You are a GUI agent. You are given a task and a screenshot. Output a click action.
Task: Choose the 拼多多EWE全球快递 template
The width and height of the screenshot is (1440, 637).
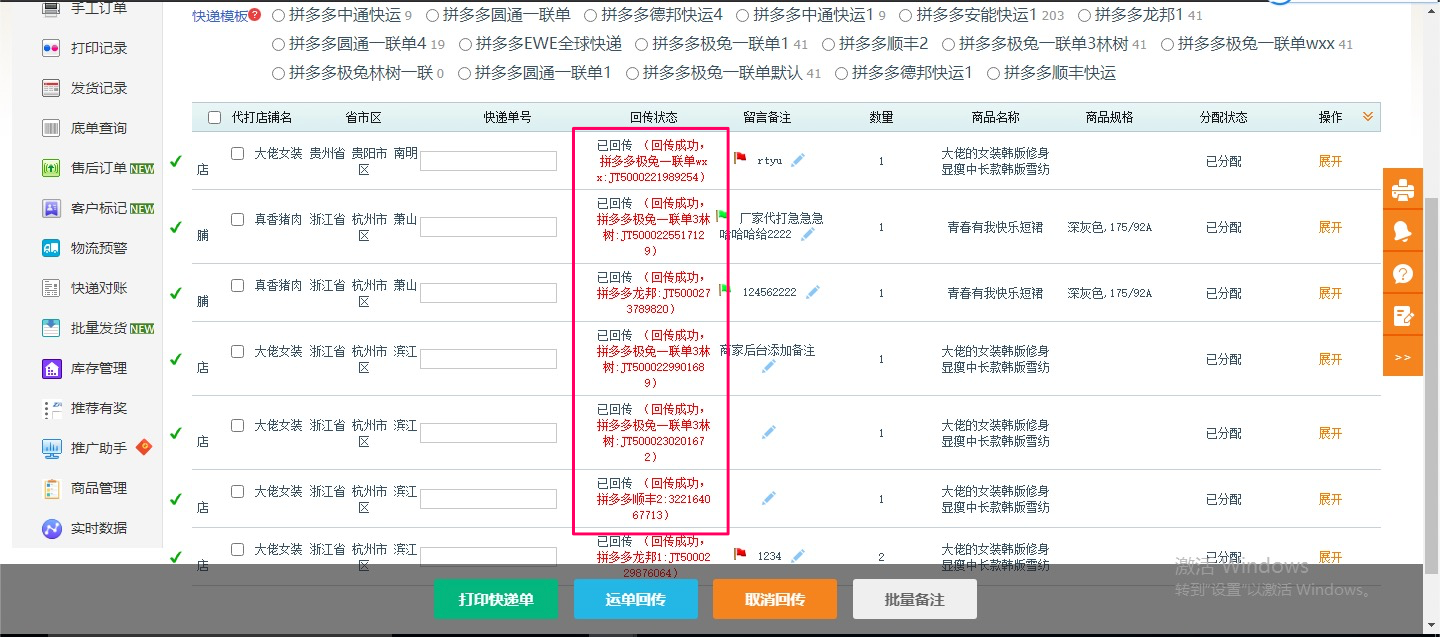click(x=465, y=44)
